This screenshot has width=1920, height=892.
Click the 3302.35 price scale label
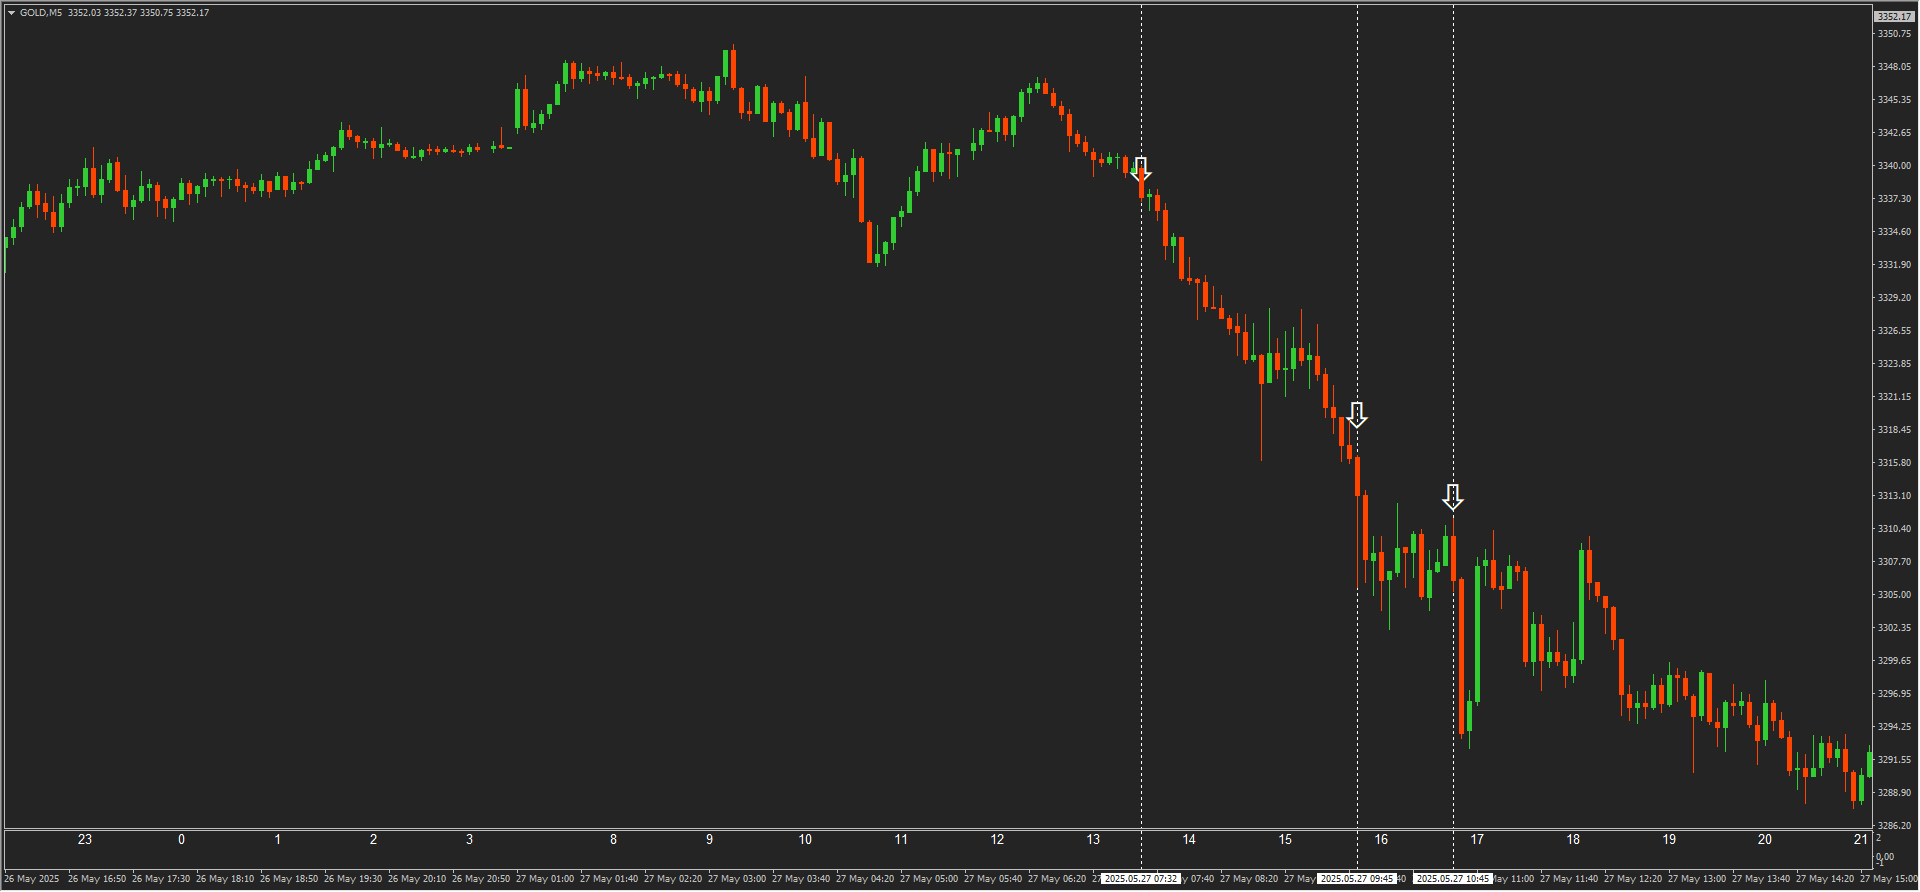(x=1894, y=628)
